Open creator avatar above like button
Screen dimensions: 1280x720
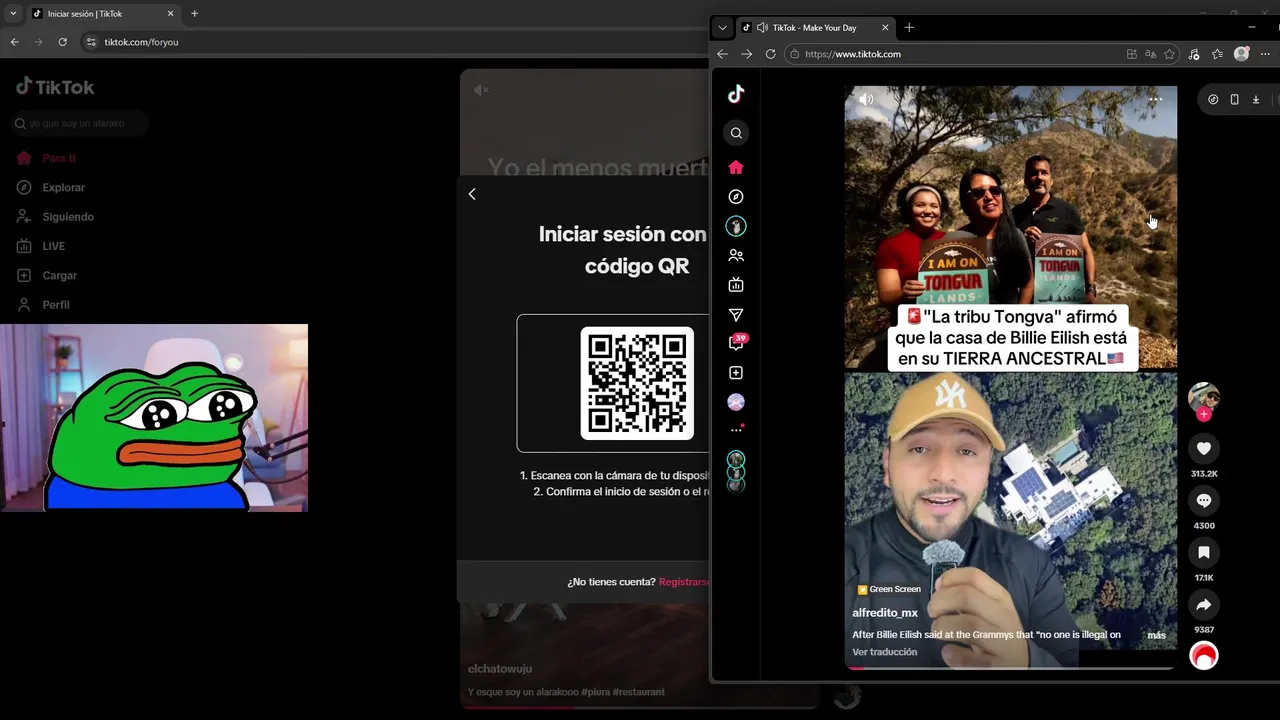tap(1204, 397)
